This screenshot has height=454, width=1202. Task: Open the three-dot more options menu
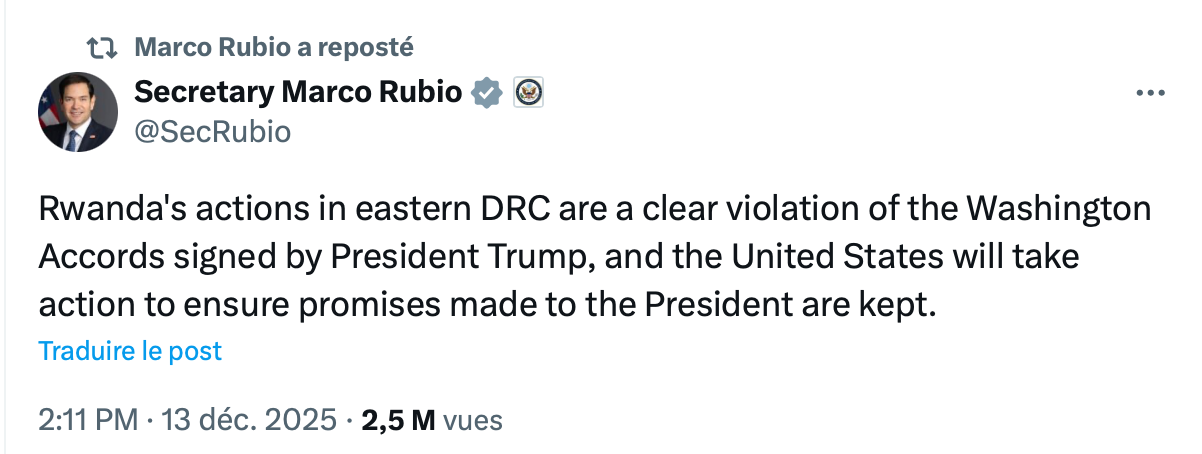(x=1152, y=93)
